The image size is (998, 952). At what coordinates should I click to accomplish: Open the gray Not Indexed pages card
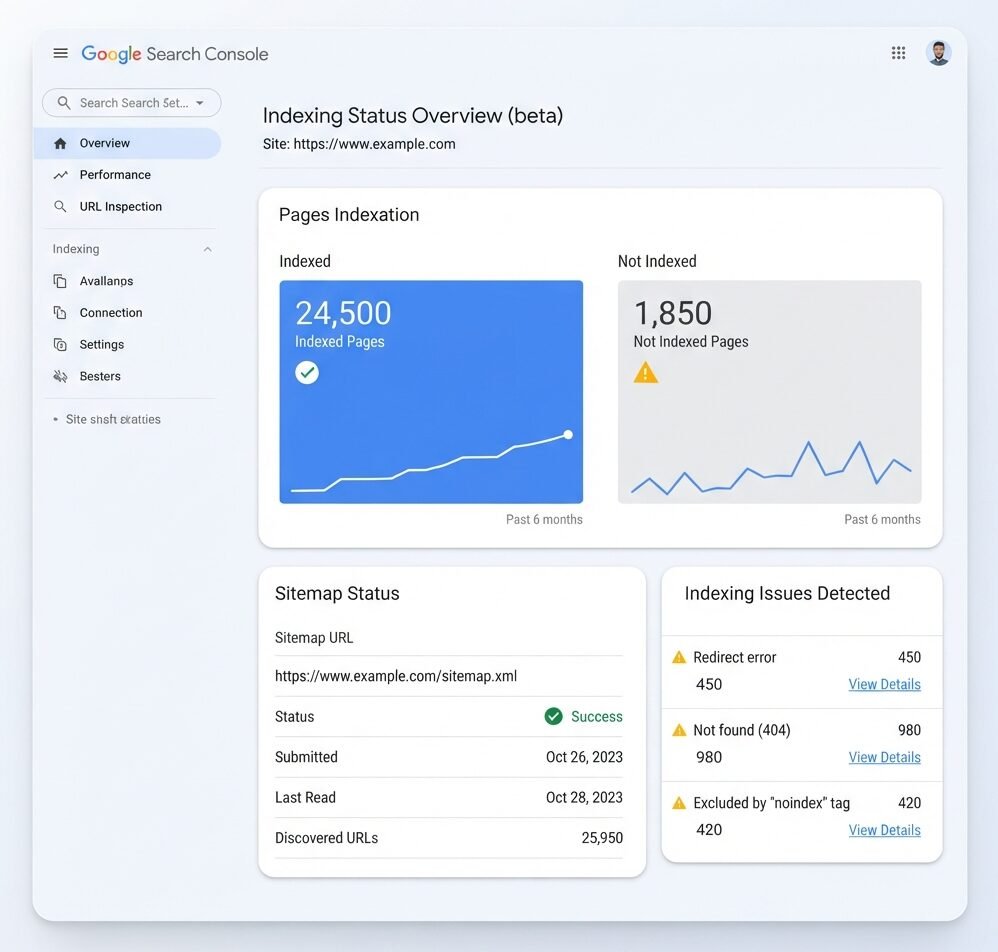point(770,391)
